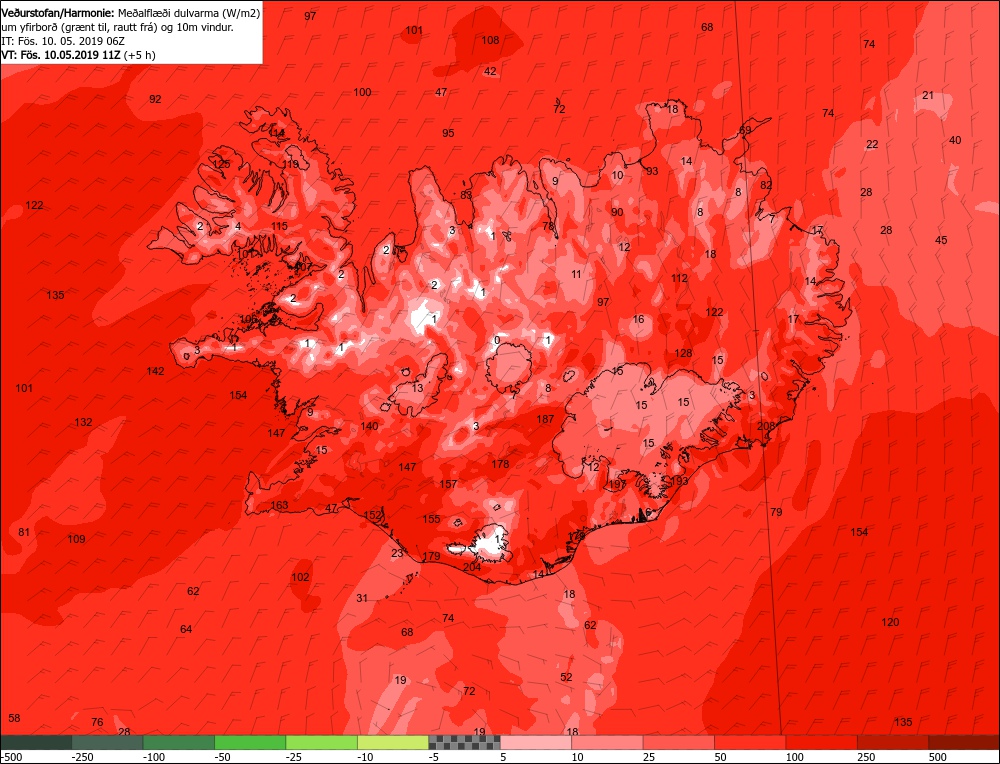Click the map value '90'
The image size is (1000, 764).
point(617,212)
